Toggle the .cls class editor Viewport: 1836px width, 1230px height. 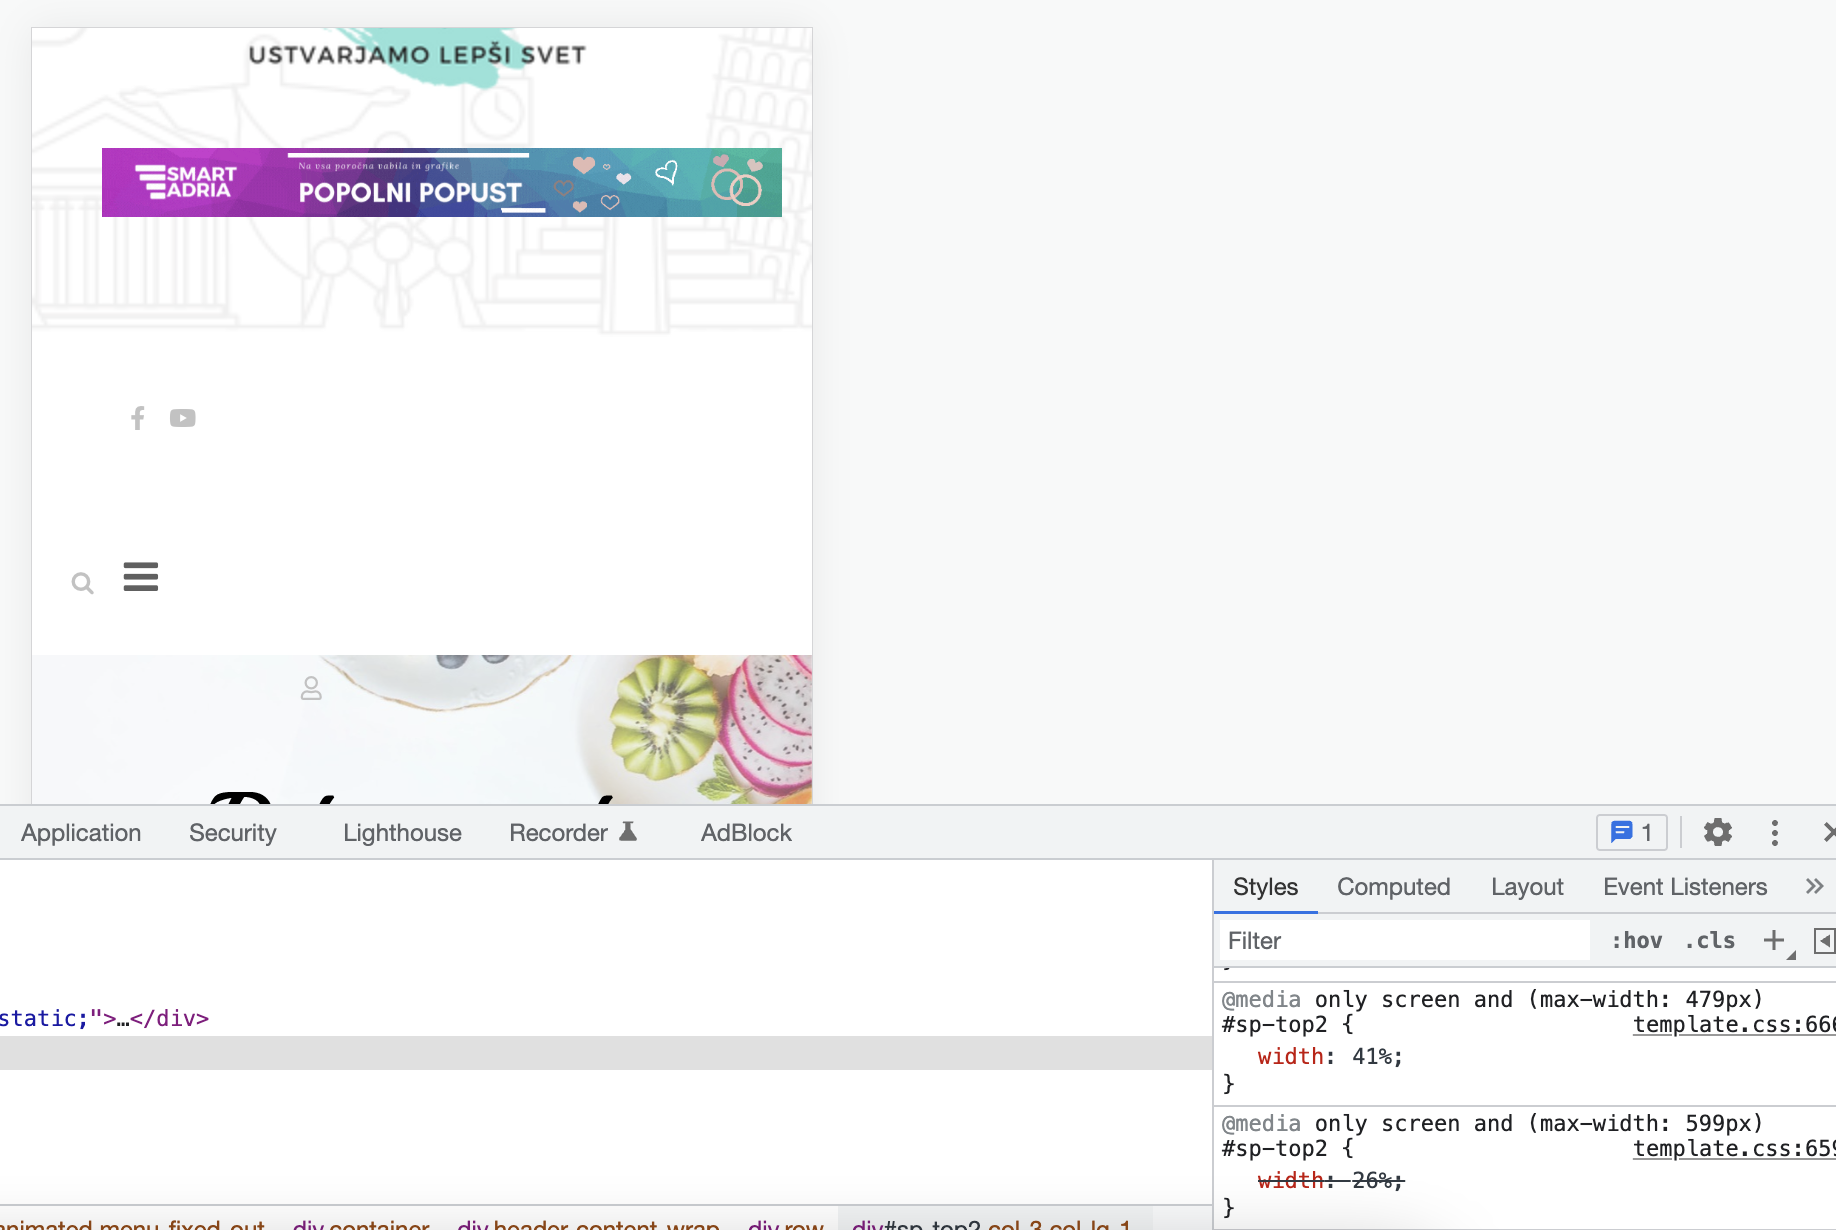[1710, 940]
